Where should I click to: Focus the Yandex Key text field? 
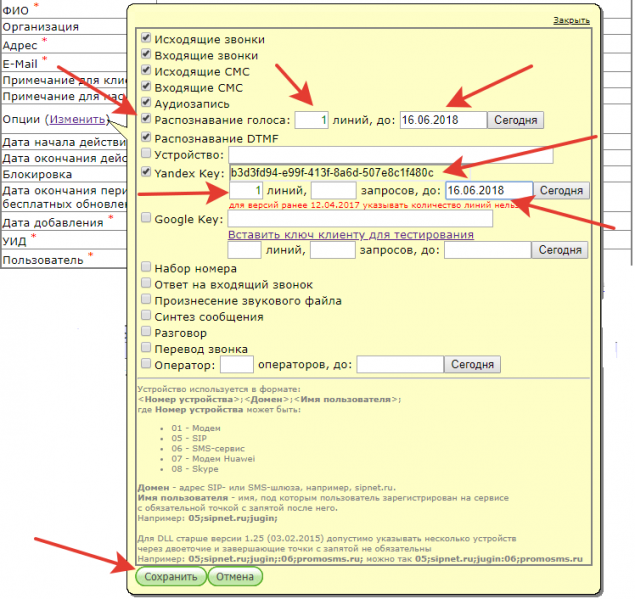[x=350, y=173]
